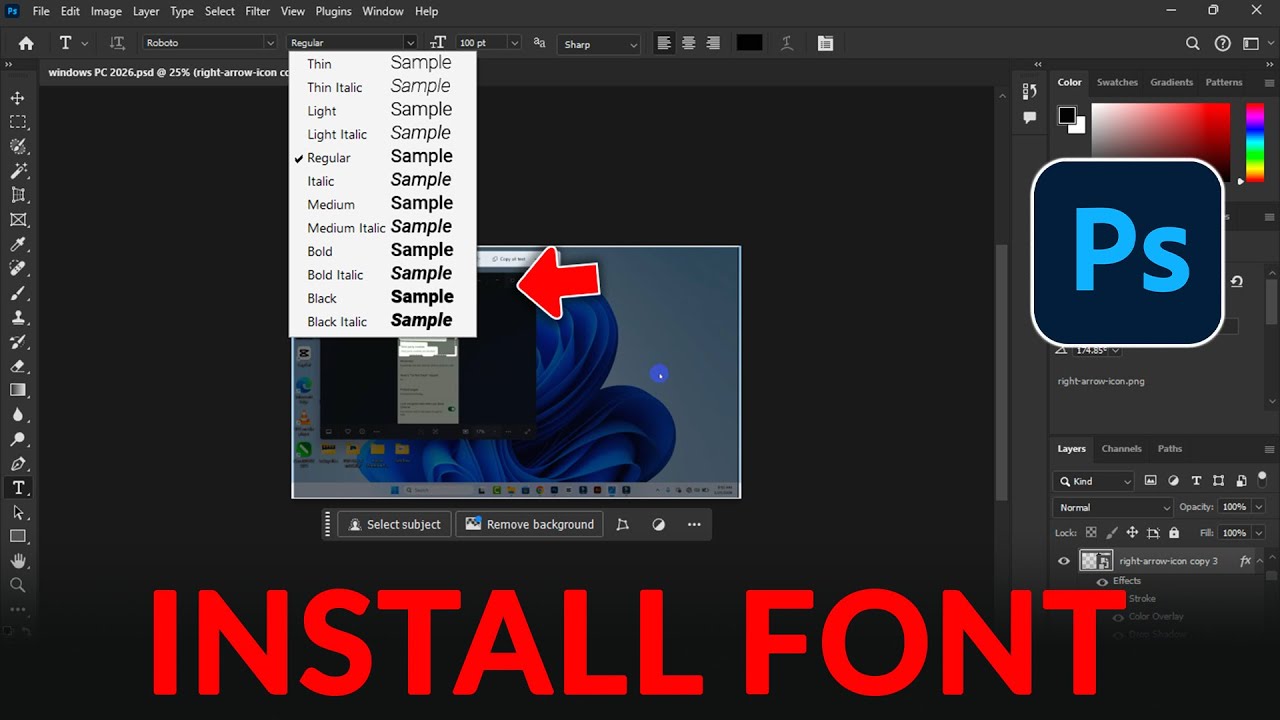Select the Path Selection tool
This screenshot has width=1280, height=720.
tap(18, 512)
